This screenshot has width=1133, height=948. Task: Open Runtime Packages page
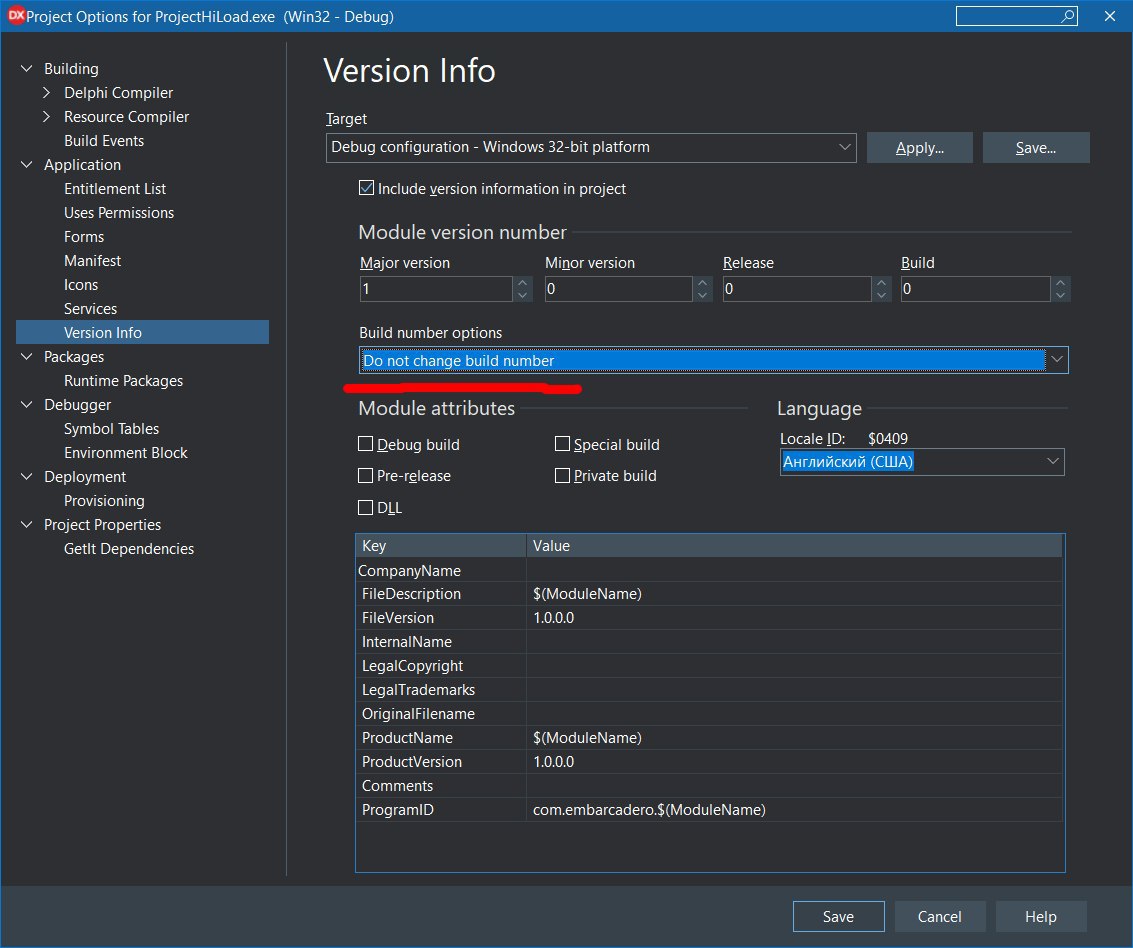[x=124, y=381]
